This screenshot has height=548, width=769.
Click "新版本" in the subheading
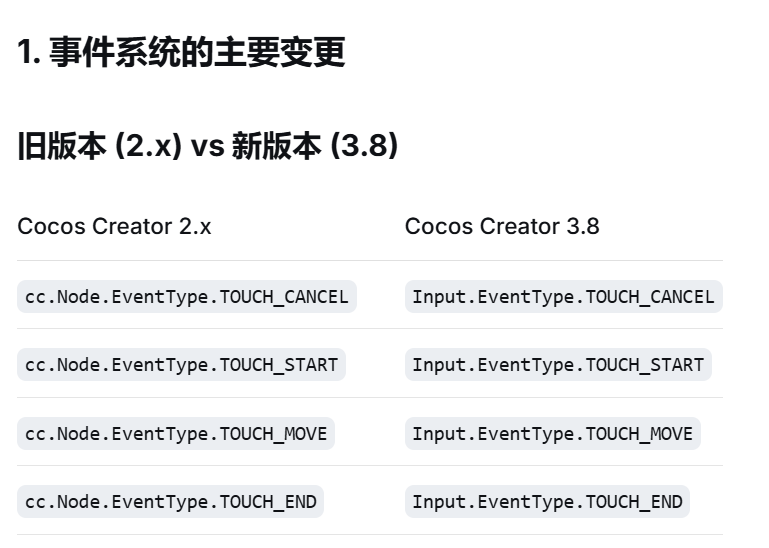pos(275,146)
